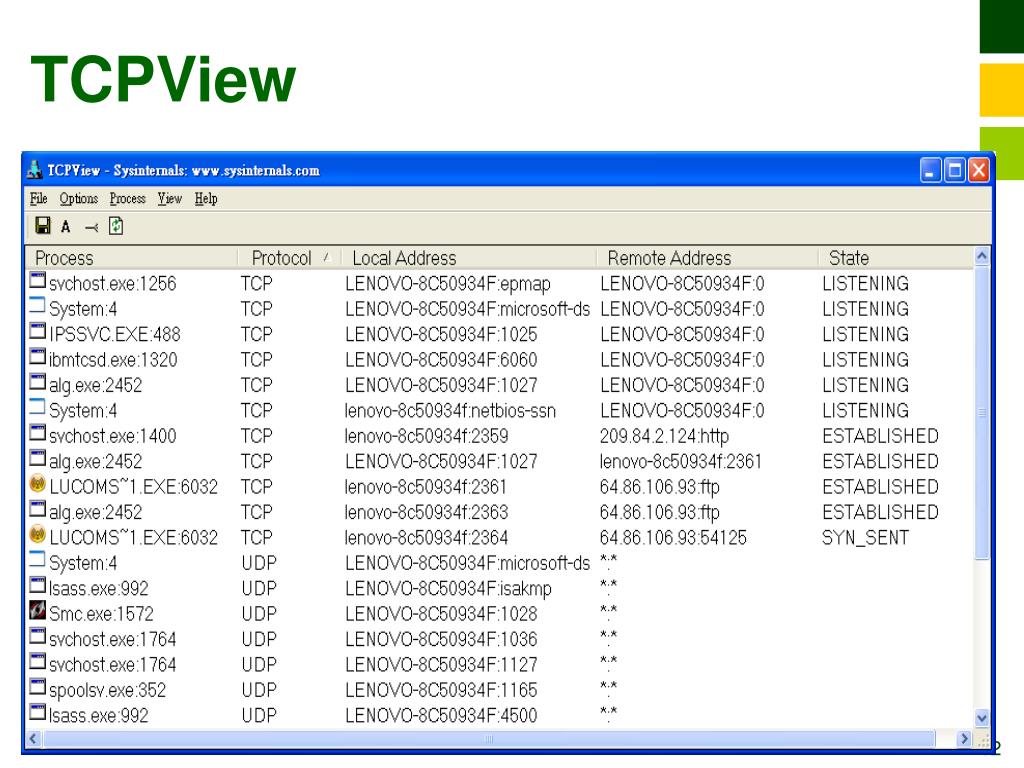Open the Process menu
Viewport: 1024px width, 768px height.
coord(127,199)
